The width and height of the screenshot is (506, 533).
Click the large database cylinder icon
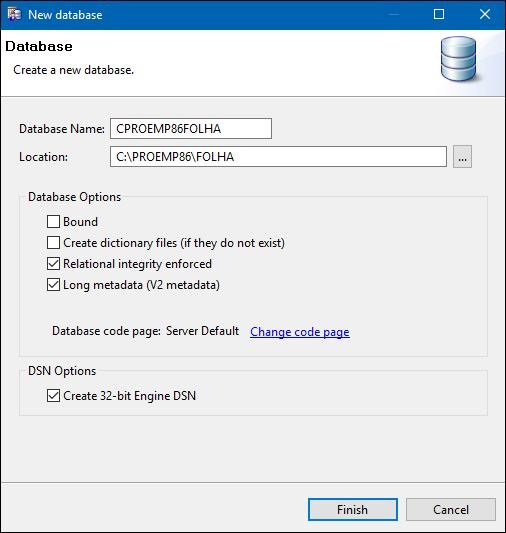(x=458, y=59)
